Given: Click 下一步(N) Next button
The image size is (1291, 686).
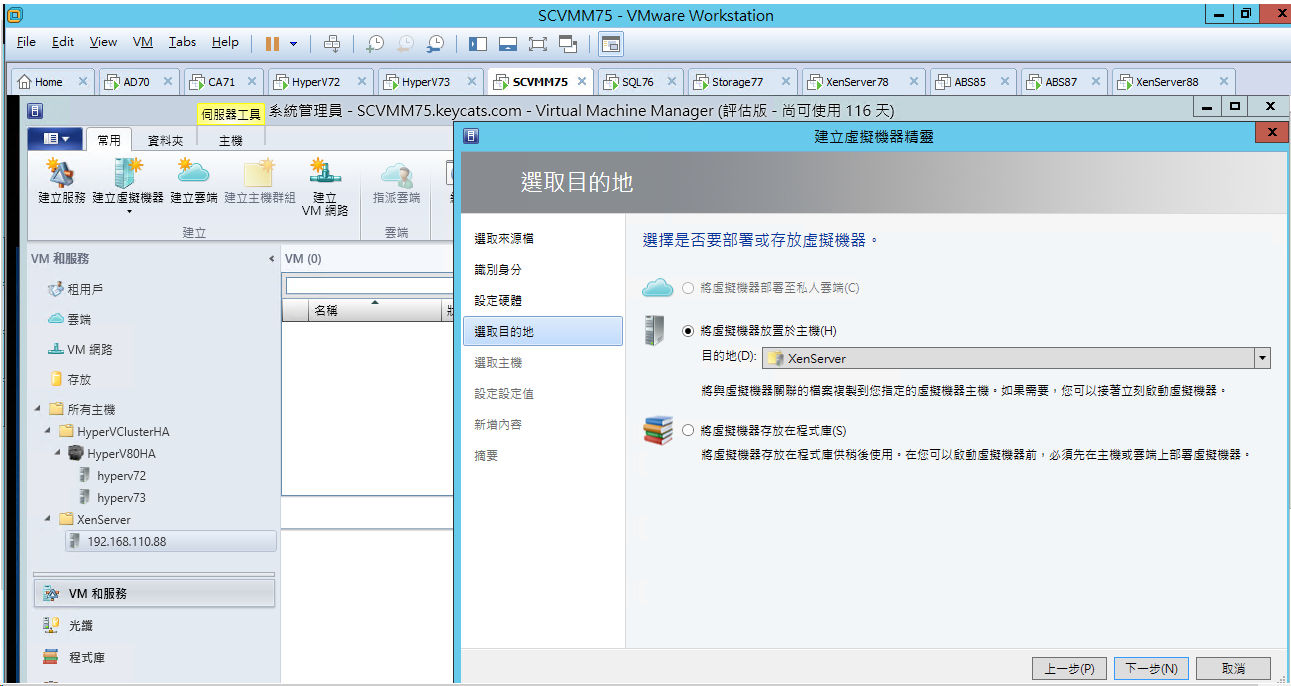Looking at the screenshot, I should coord(1151,668).
